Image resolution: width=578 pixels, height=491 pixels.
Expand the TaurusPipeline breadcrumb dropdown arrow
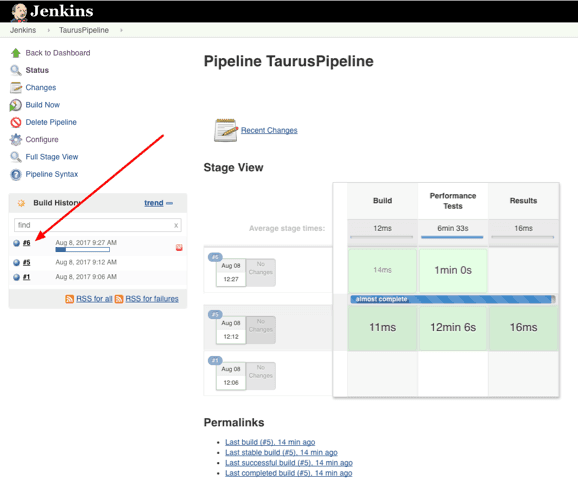tap(121, 30)
